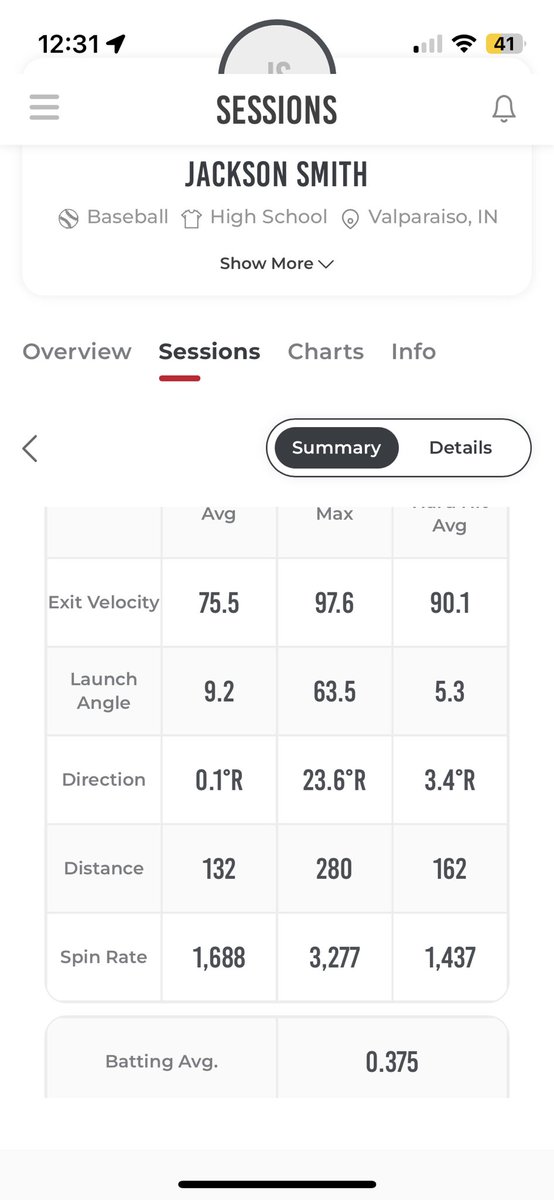Switch to the Charts tab
Viewport: 554px width, 1200px height.
(326, 352)
